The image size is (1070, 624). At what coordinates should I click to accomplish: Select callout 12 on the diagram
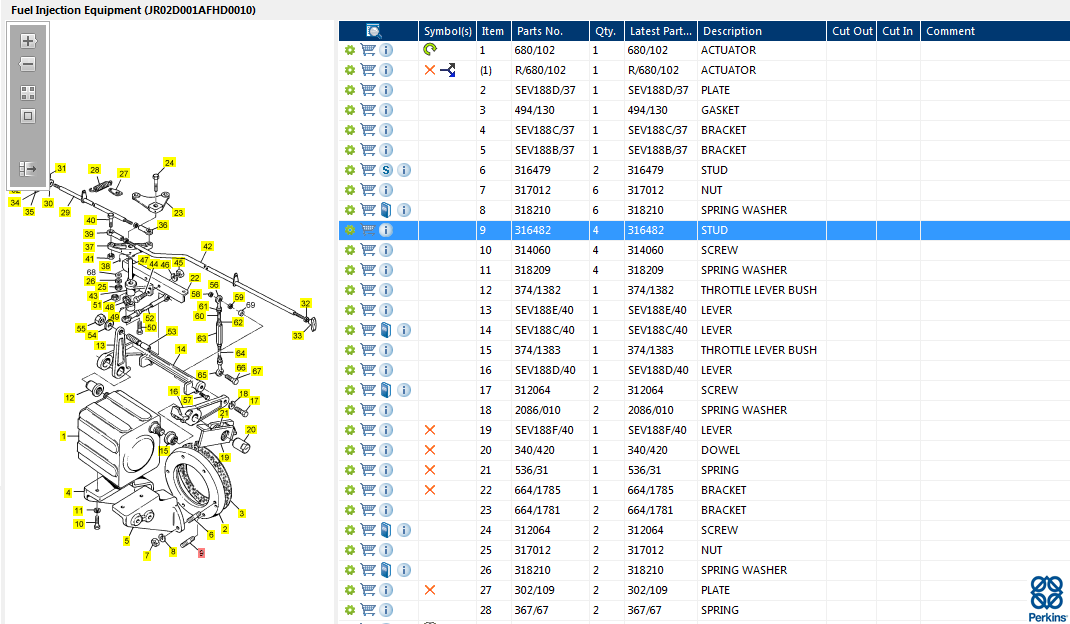point(70,397)
